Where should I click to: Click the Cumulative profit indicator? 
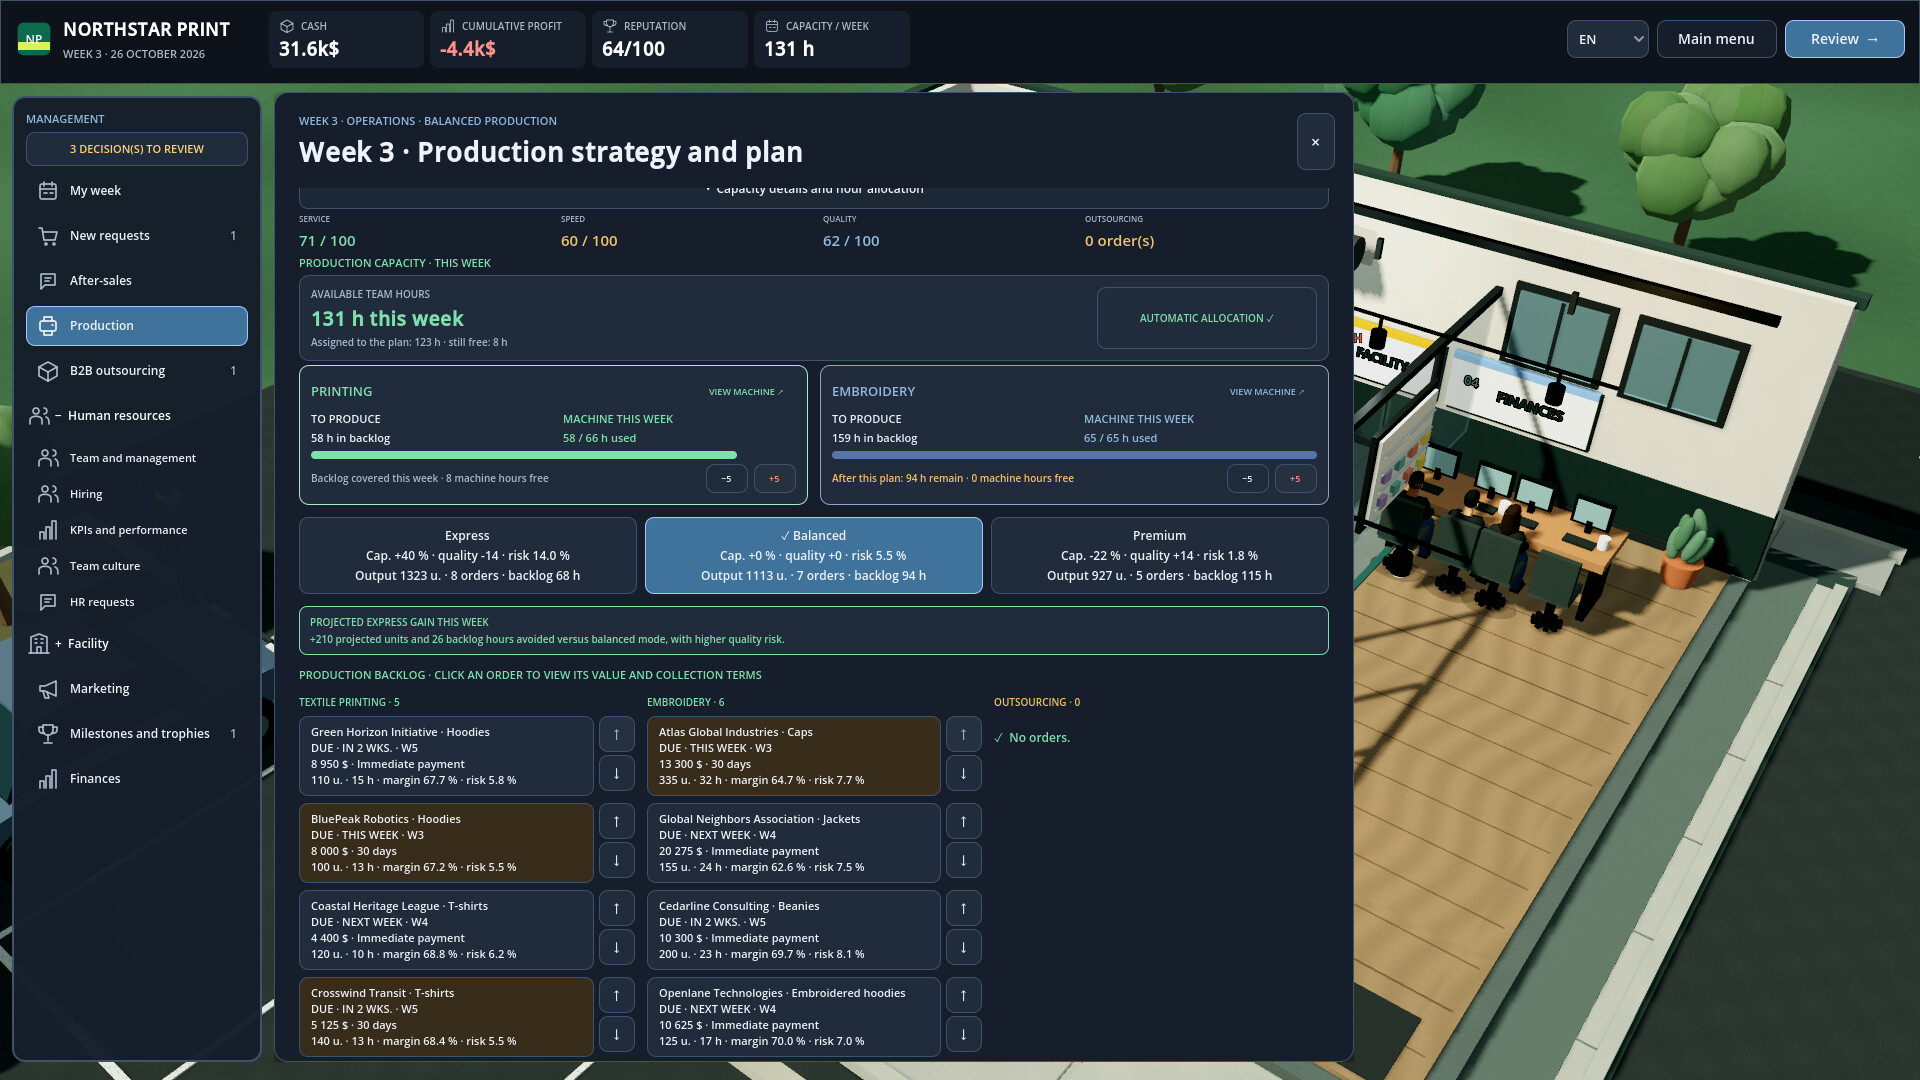point(508,39)
